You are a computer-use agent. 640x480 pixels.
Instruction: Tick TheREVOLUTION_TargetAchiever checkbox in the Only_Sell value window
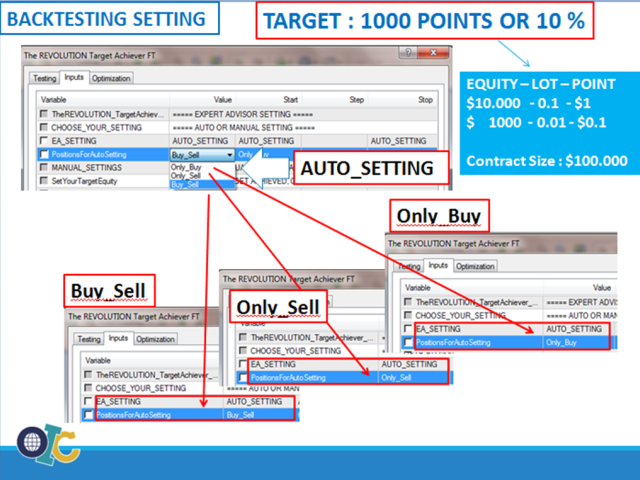pyautogui.click(x=243, y=337)
